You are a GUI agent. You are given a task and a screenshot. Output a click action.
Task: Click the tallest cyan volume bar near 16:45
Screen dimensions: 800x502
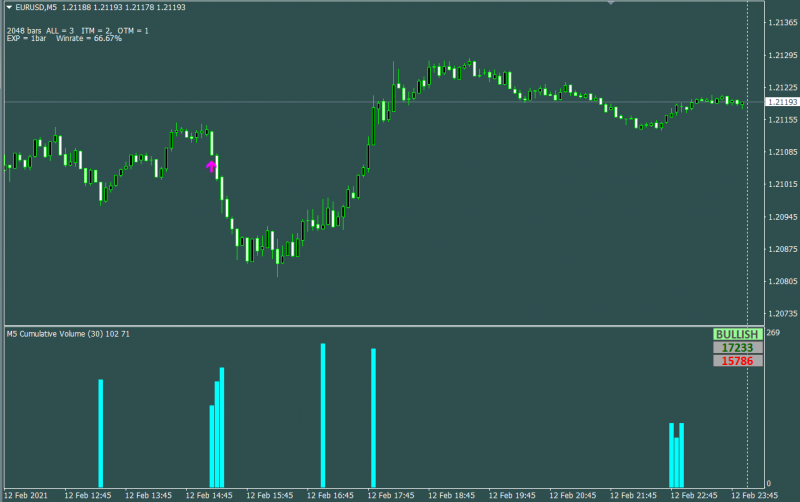(x=323, y=415)
